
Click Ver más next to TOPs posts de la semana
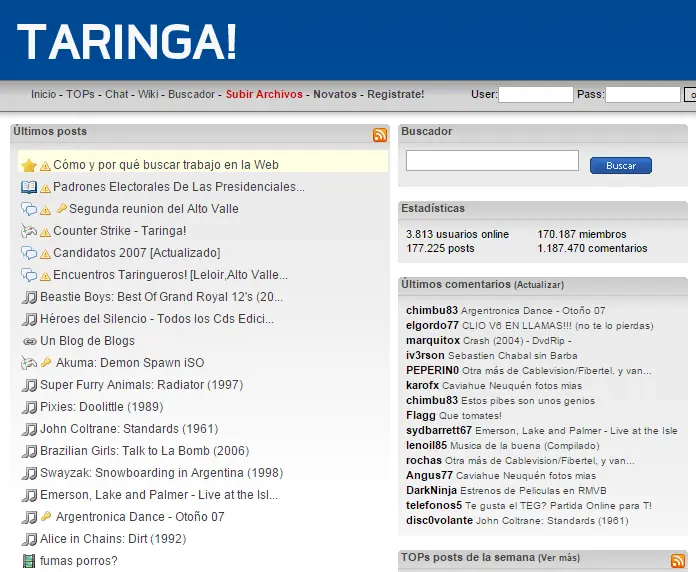coord(559,558)
